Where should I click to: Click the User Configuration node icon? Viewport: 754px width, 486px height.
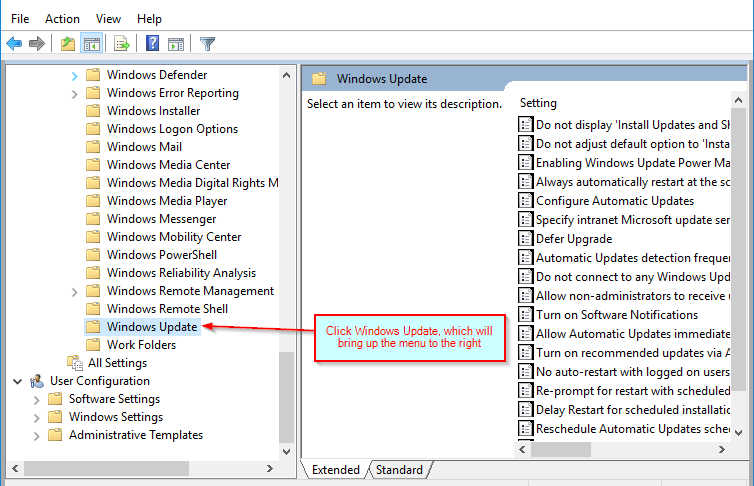pyautogui.click(x=37, y=381)
